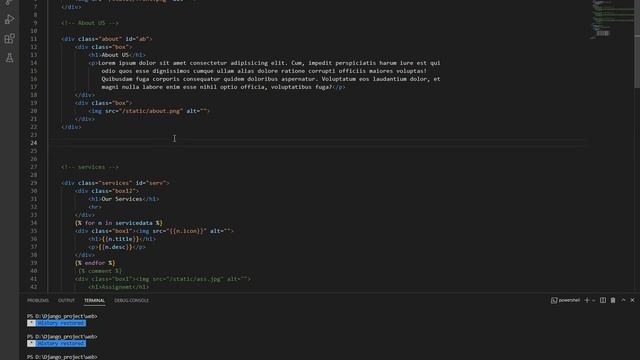Open the Testing flask view
640x360 pixels.
[x=9, y=58]
